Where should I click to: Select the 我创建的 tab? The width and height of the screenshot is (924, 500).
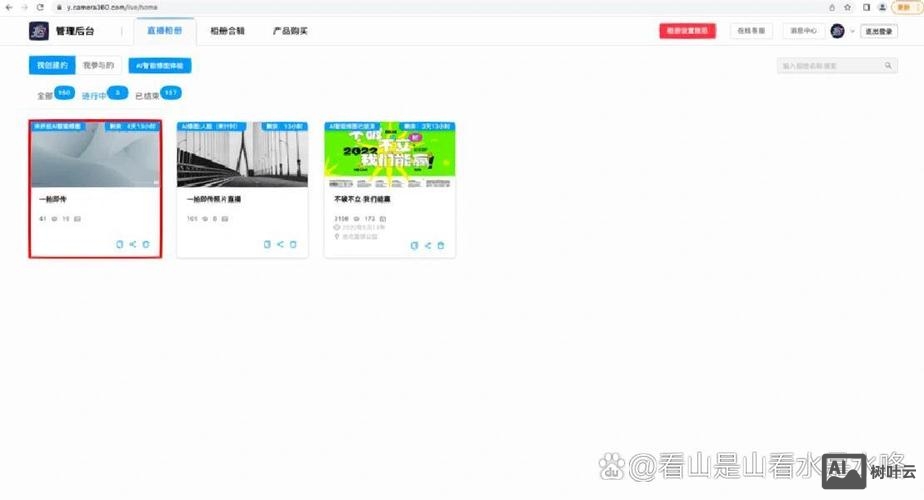pos(52,65)
